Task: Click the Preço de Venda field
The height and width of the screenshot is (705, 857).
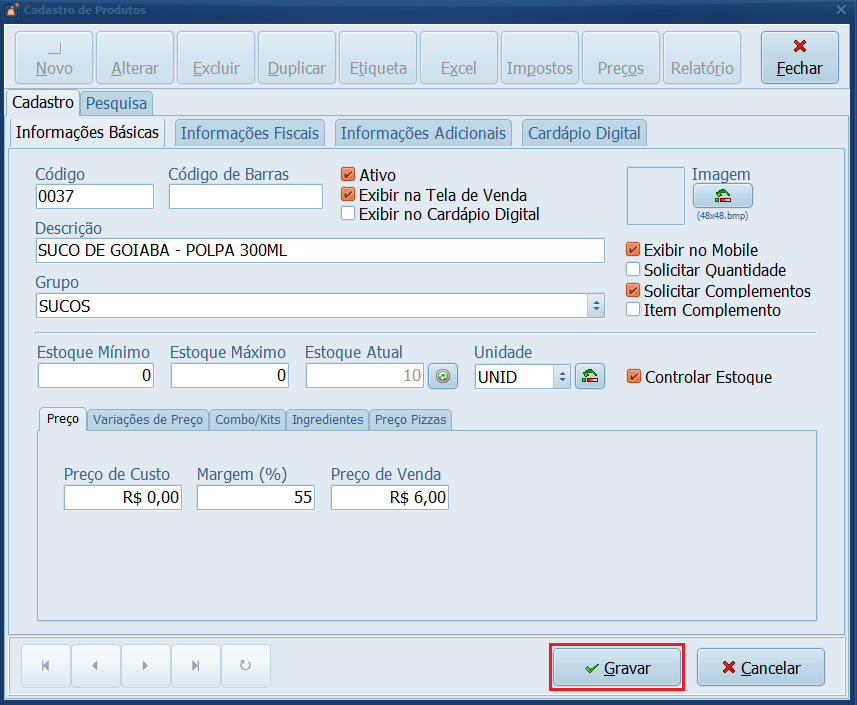Action: point(389,497)
